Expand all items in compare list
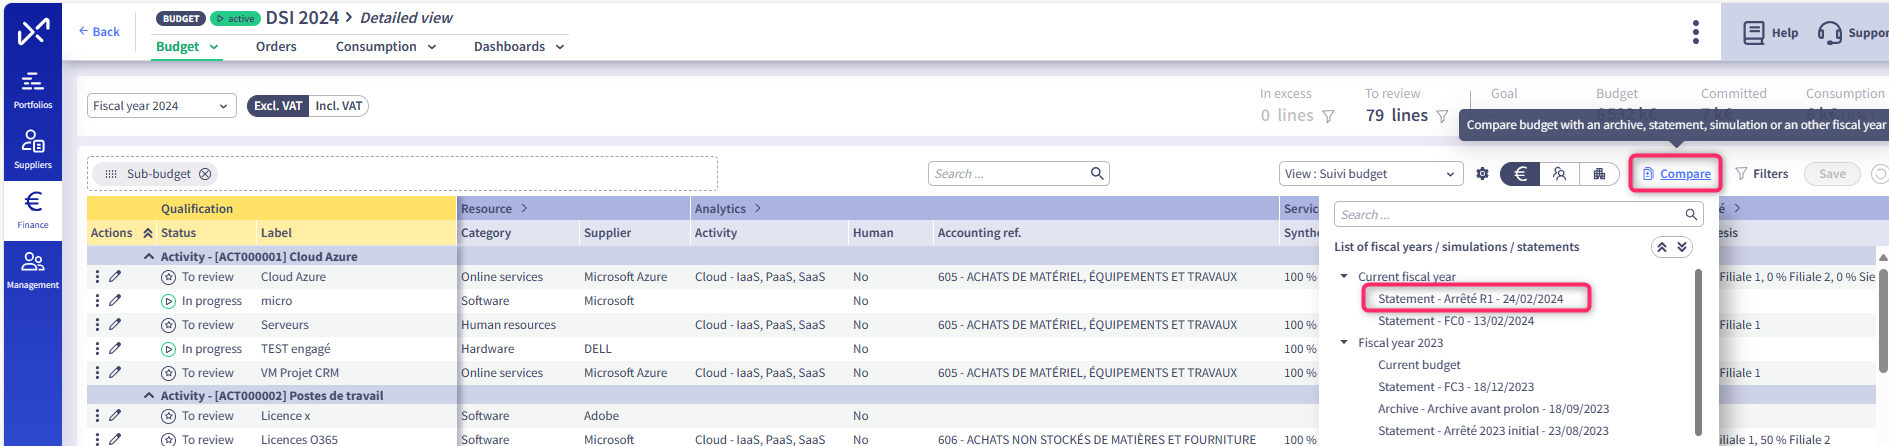The width and height of the screenshot is (1889, 446). tap(1682, 247)
